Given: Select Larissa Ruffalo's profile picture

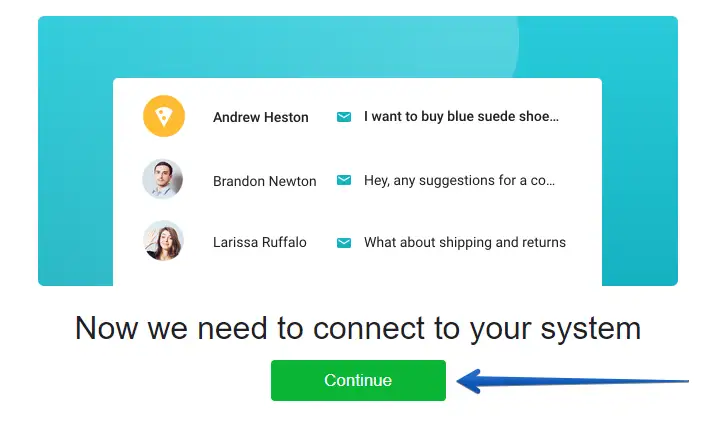Looking at the screenshot, I should click(163, 242).
